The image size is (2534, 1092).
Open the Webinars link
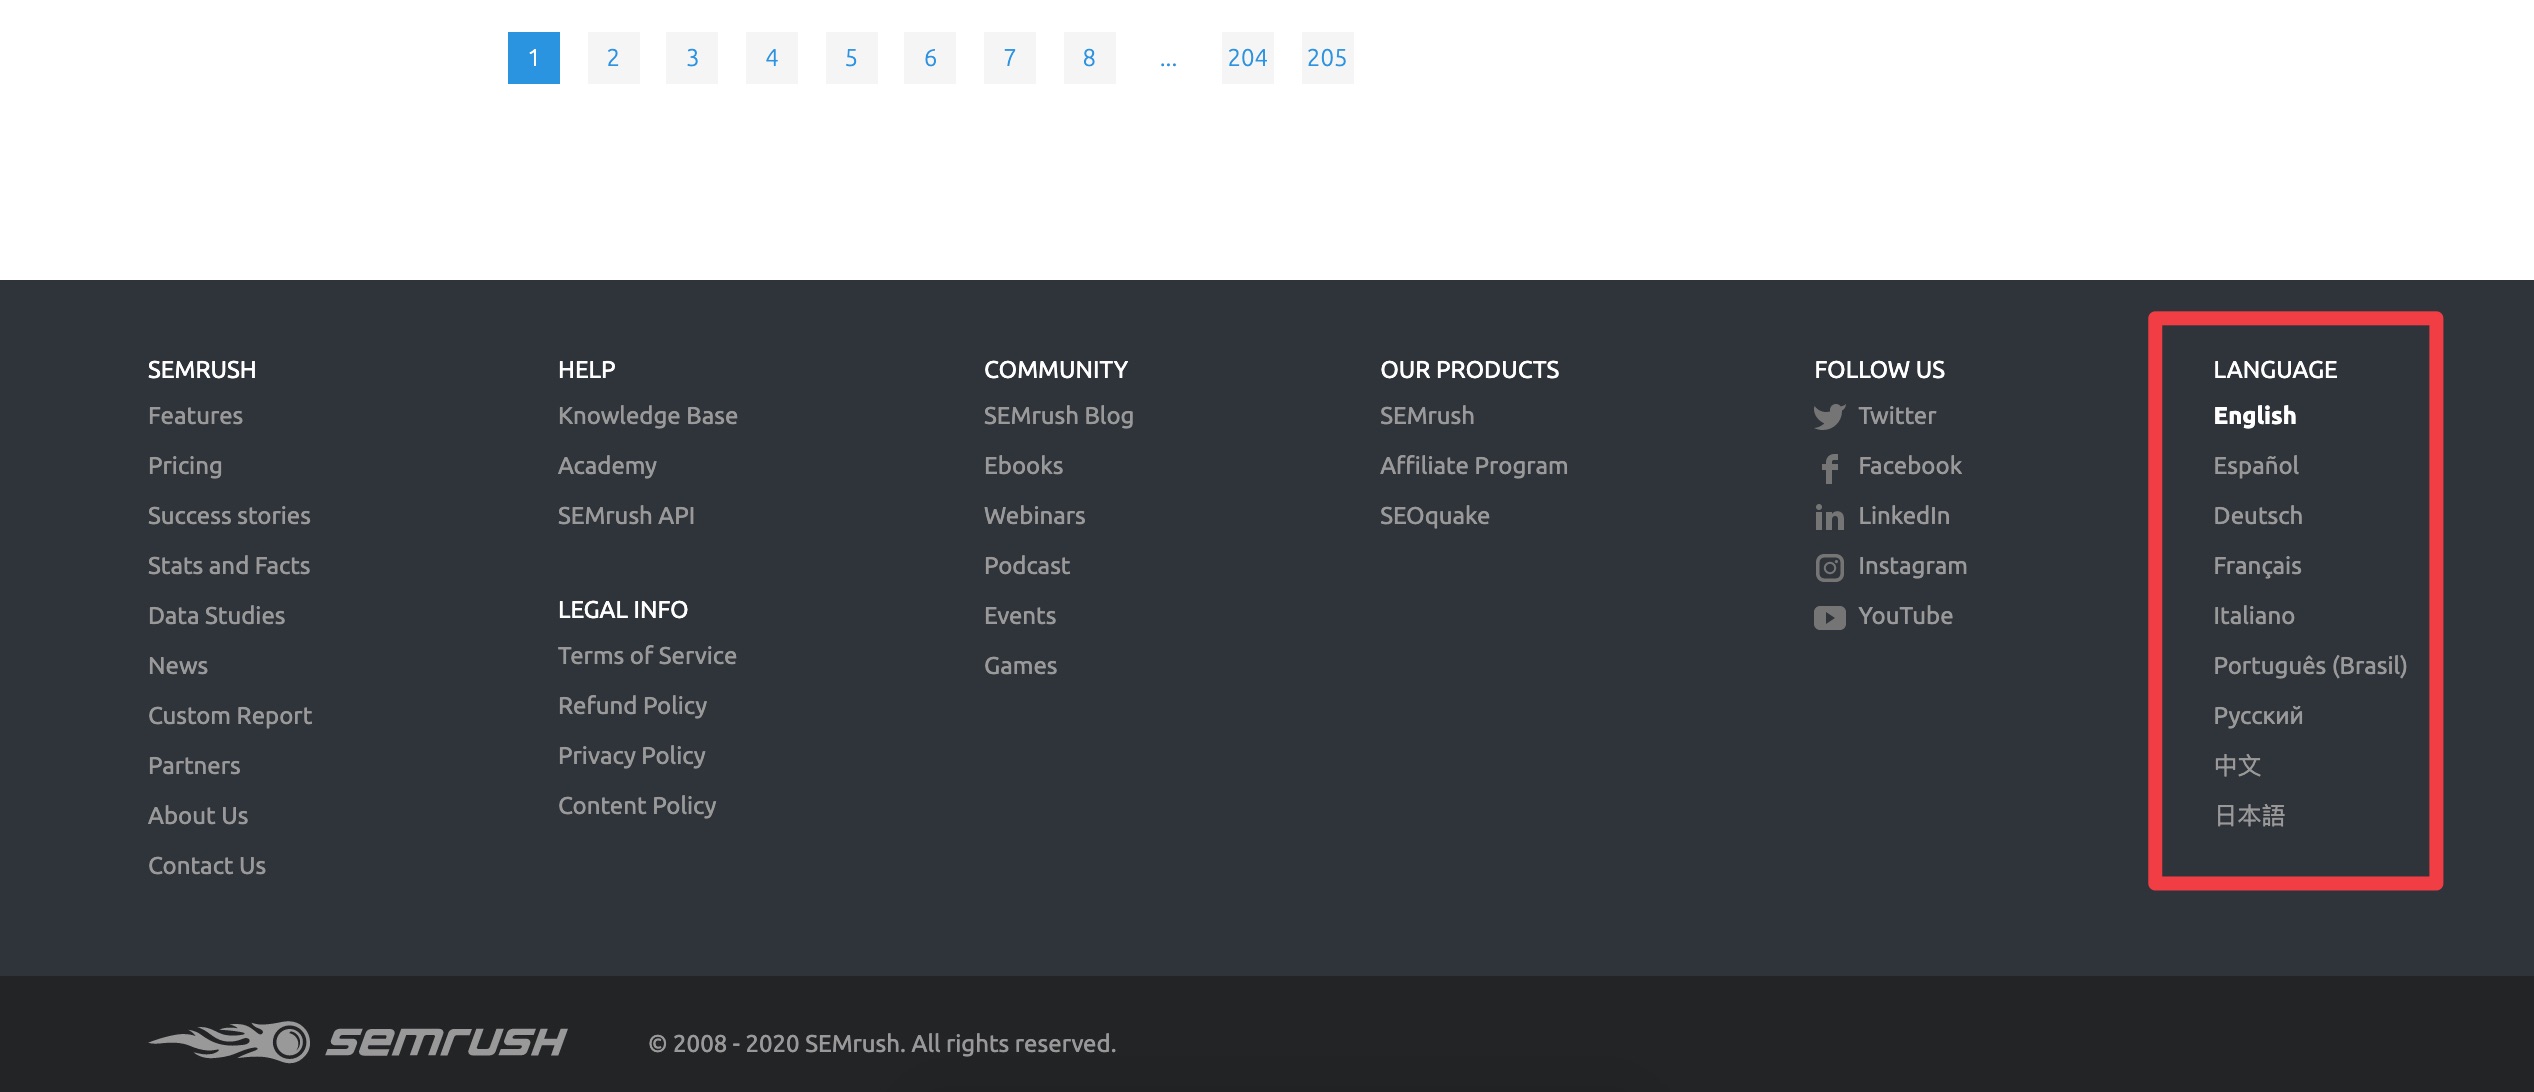[x=1034, y=516]
